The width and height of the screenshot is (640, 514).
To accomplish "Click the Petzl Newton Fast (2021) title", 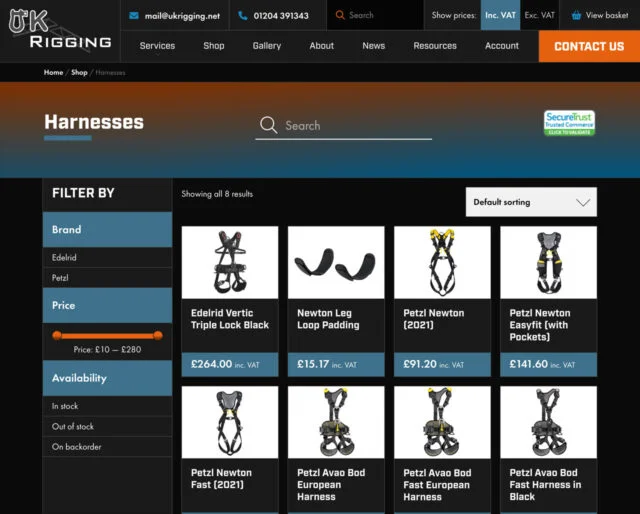I will pos(221,478).
